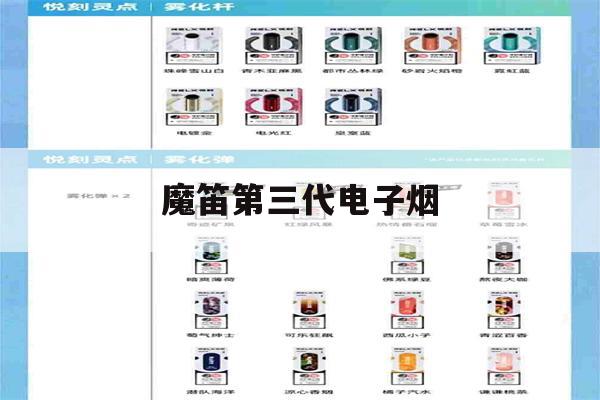600x400 pixels.
Task: Click the 草莓雪冰 flavor name
Action: point(504,224)
